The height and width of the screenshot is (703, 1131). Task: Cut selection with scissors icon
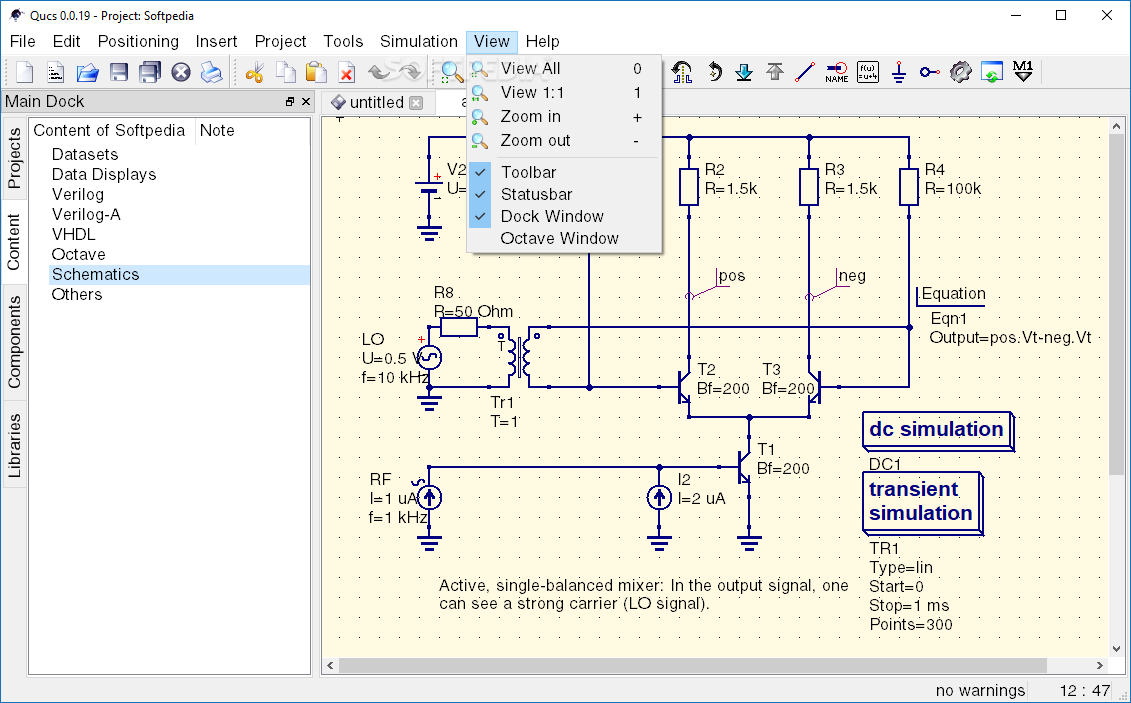(x=255, y=72)
